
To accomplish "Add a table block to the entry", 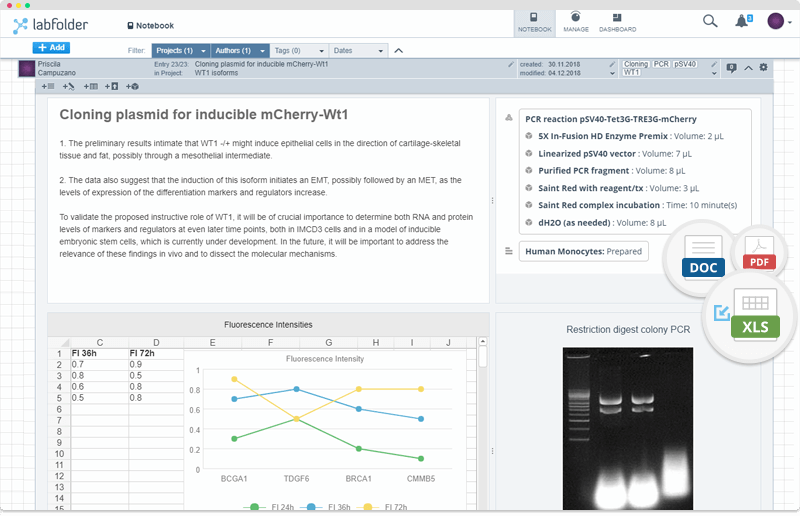I will coord(91,86).
